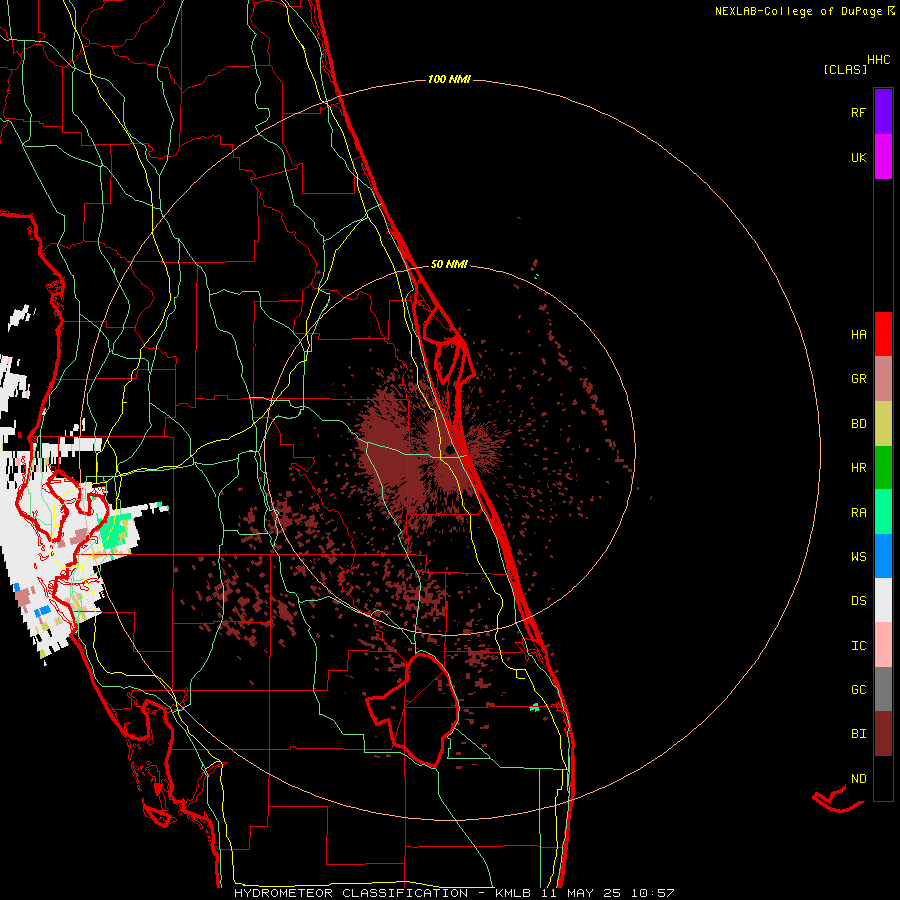Click the 'IC' legend label

click(858, 646)
